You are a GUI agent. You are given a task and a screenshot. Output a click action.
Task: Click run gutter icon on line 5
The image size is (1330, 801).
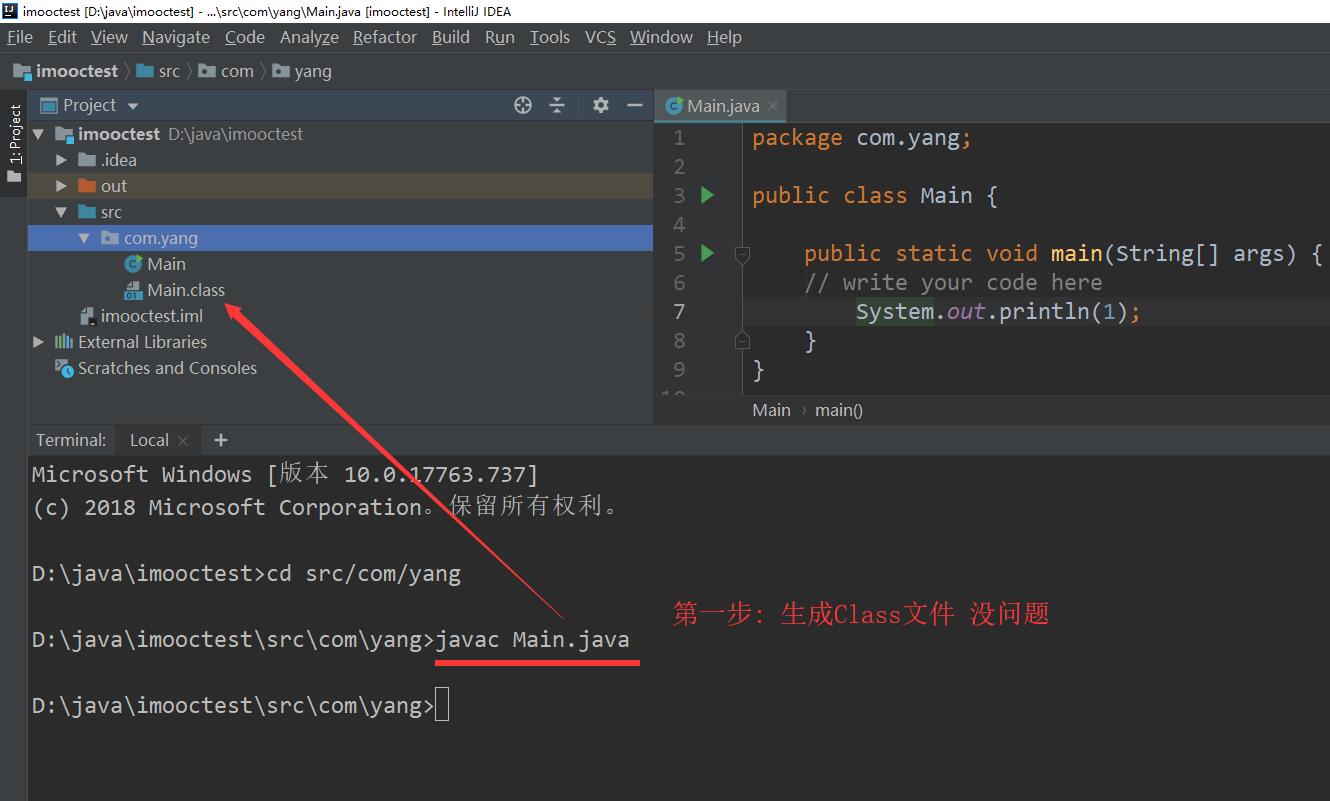(x=708, y=253)
